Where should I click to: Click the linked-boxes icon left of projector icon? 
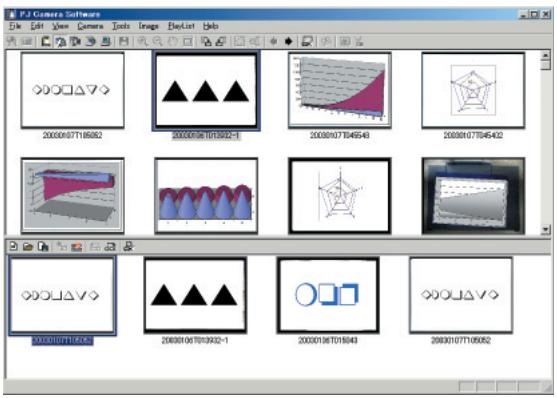(110, 246)
